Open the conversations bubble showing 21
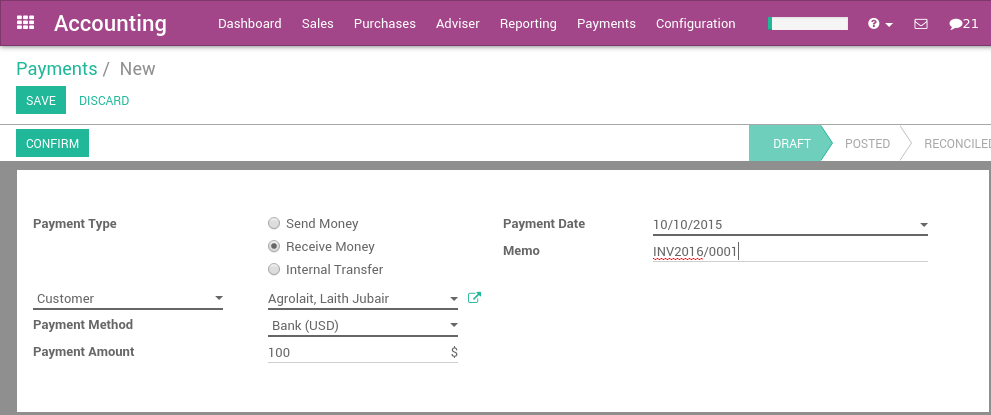The height and width of the screenshot is (415, 991). click(963, 24)
